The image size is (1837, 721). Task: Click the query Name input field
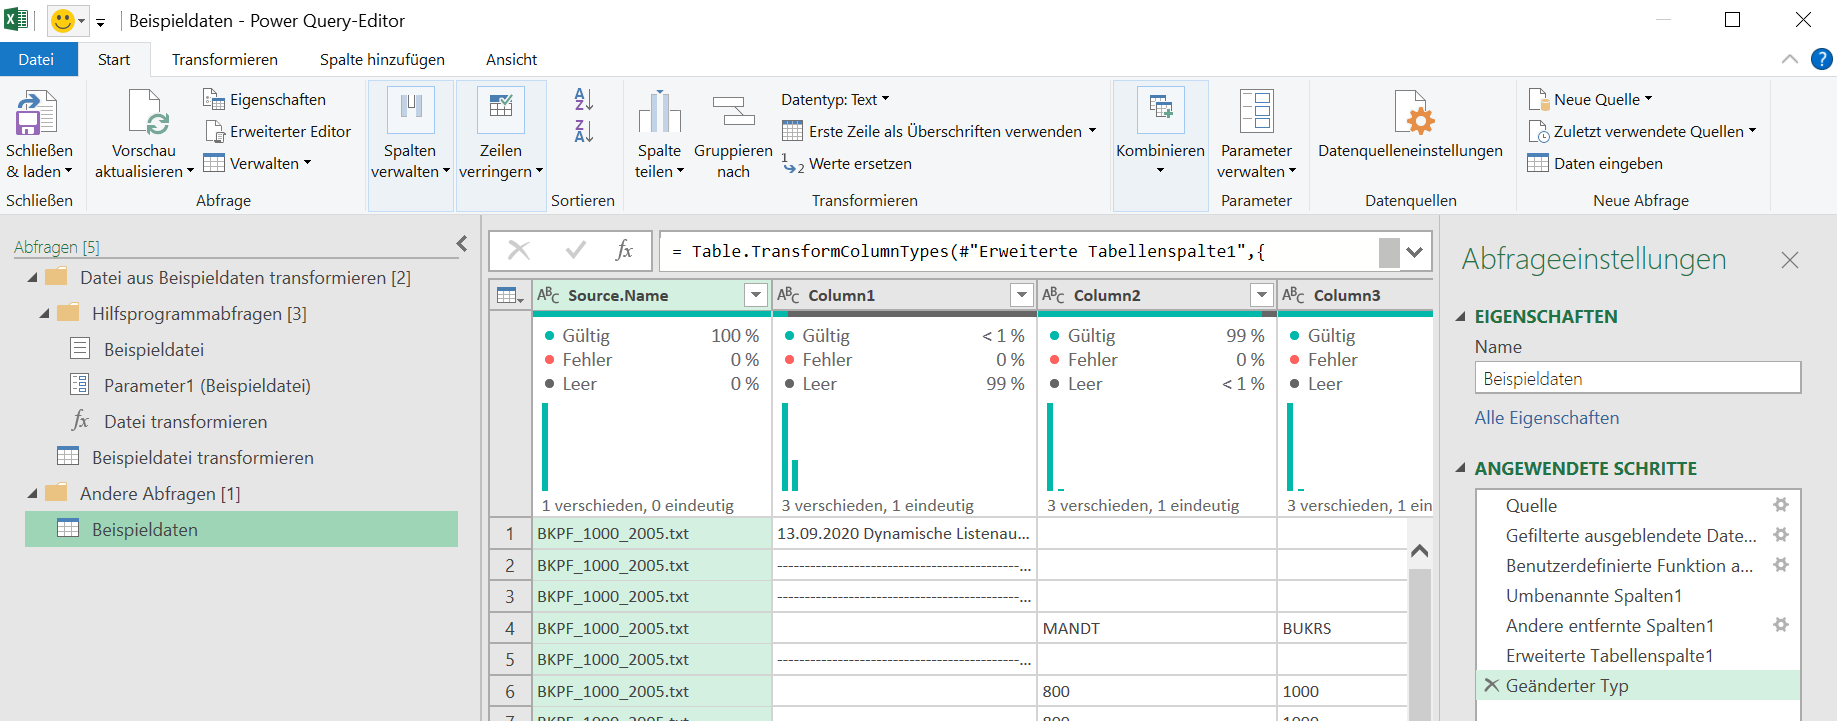1637,378
